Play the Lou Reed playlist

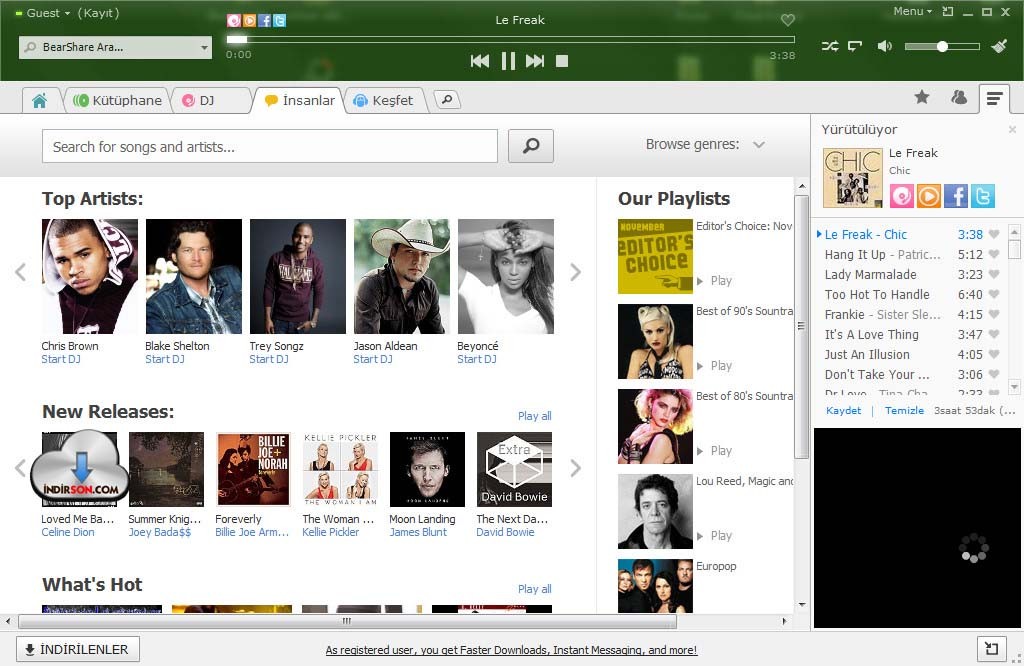pos(715,535)
